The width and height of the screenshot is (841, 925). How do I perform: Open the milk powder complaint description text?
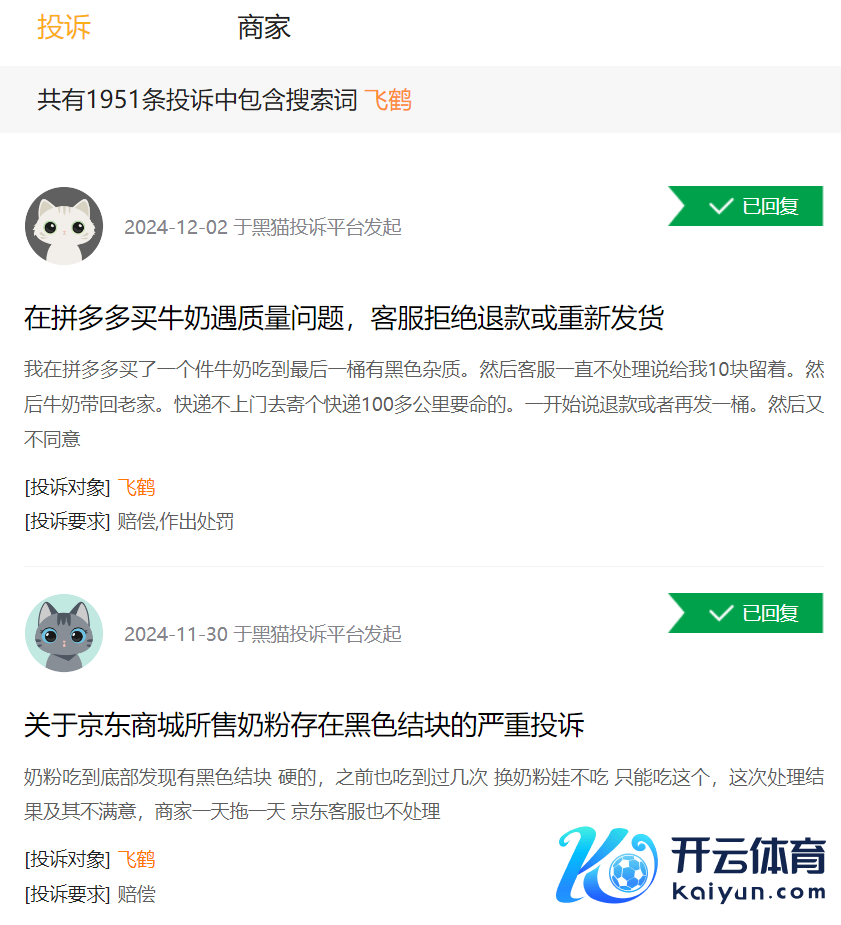coord(424,794)
